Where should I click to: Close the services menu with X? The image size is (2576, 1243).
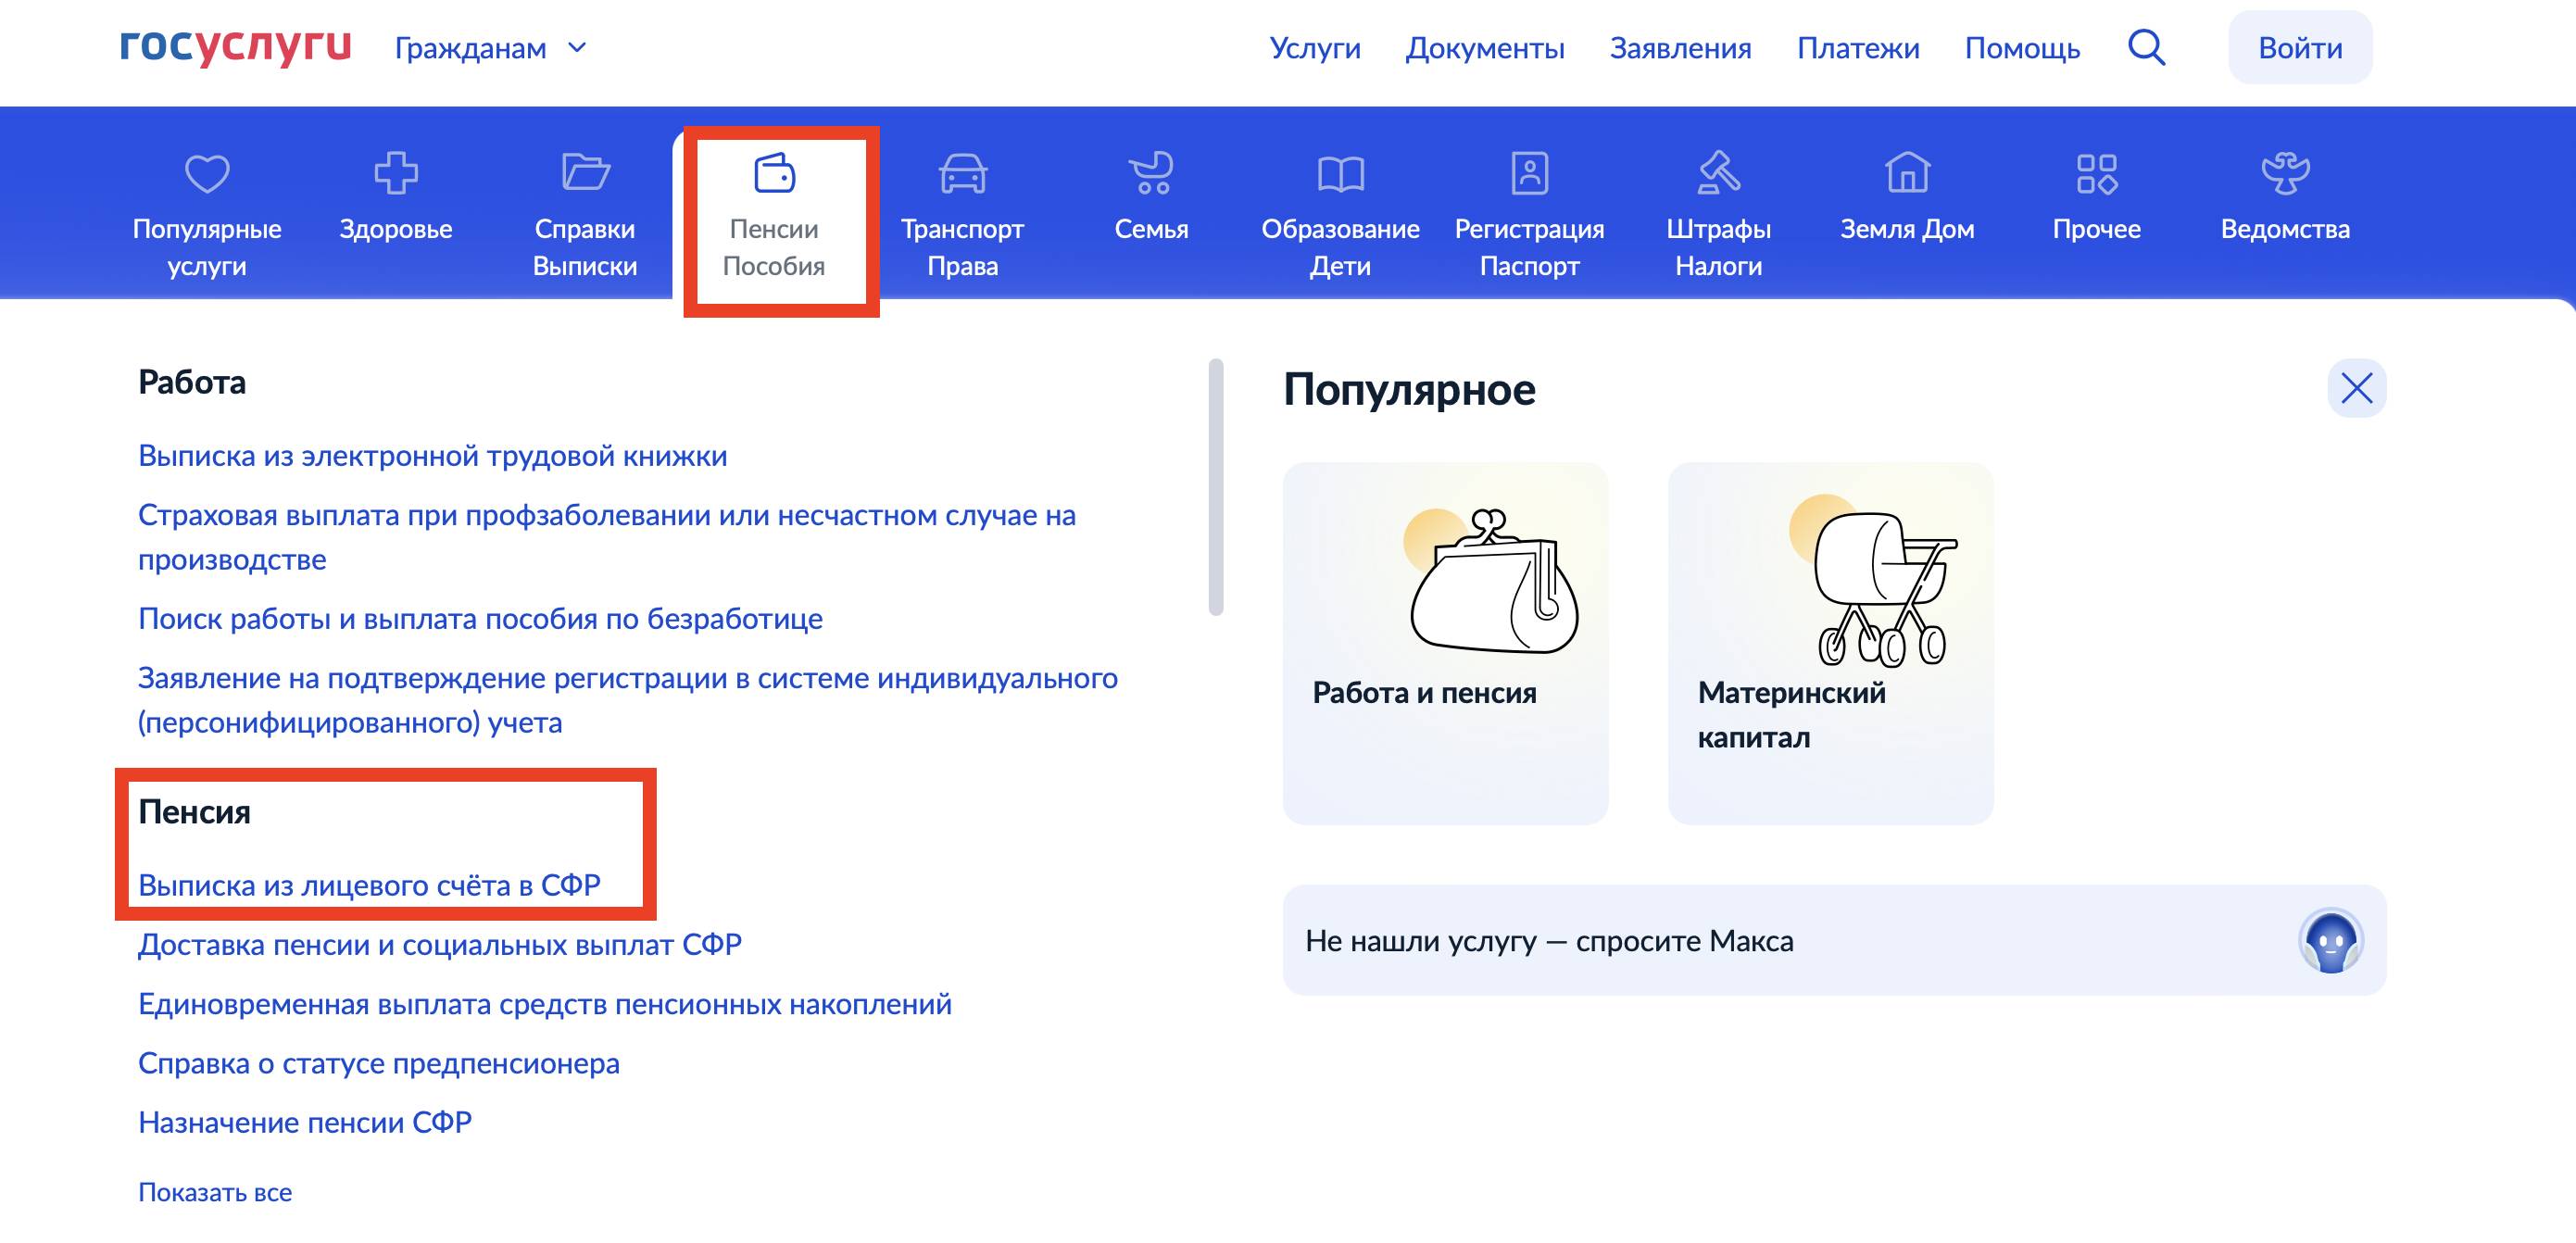(2357, 388)
